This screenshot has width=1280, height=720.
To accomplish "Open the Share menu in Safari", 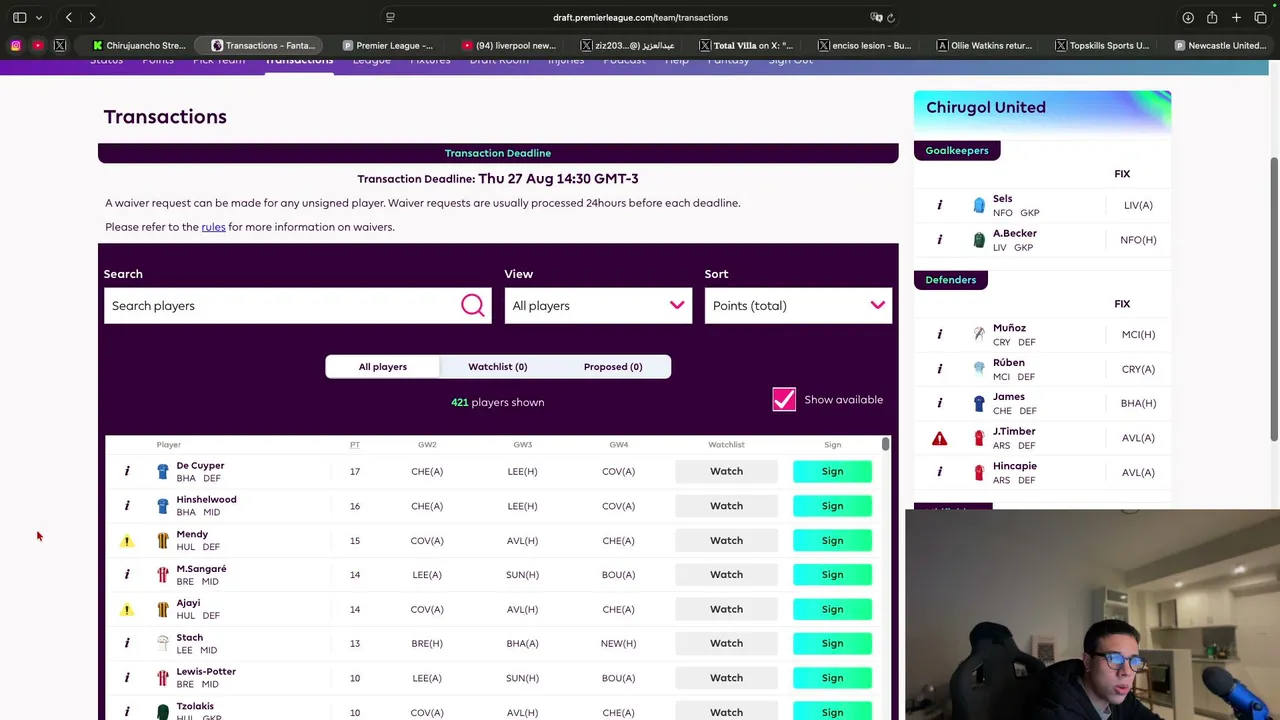I will click(x=1212, y=17).
